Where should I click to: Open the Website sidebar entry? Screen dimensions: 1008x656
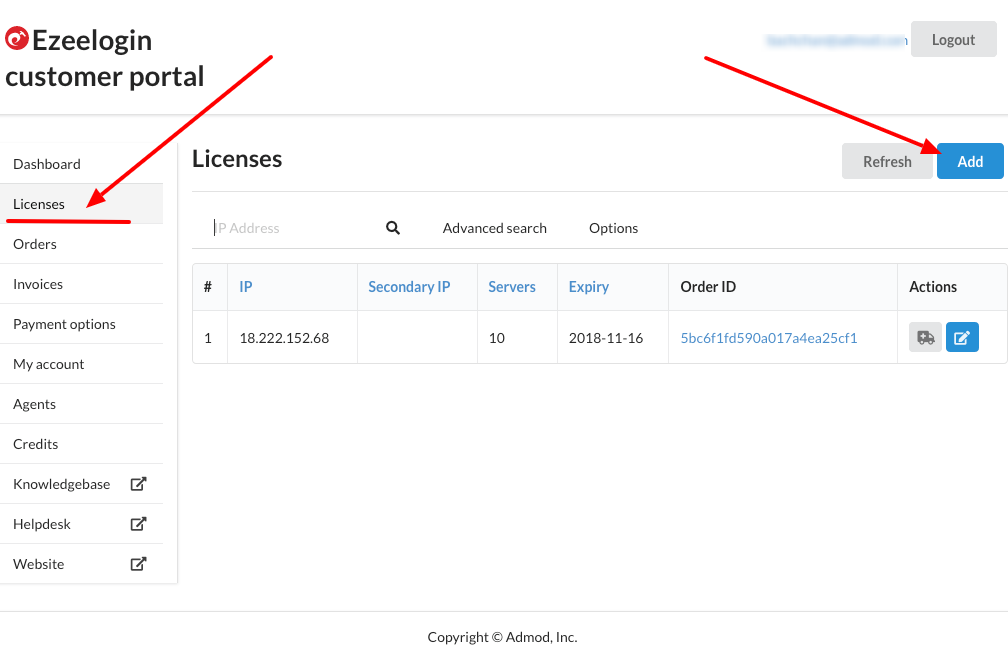tap(82, 564)
